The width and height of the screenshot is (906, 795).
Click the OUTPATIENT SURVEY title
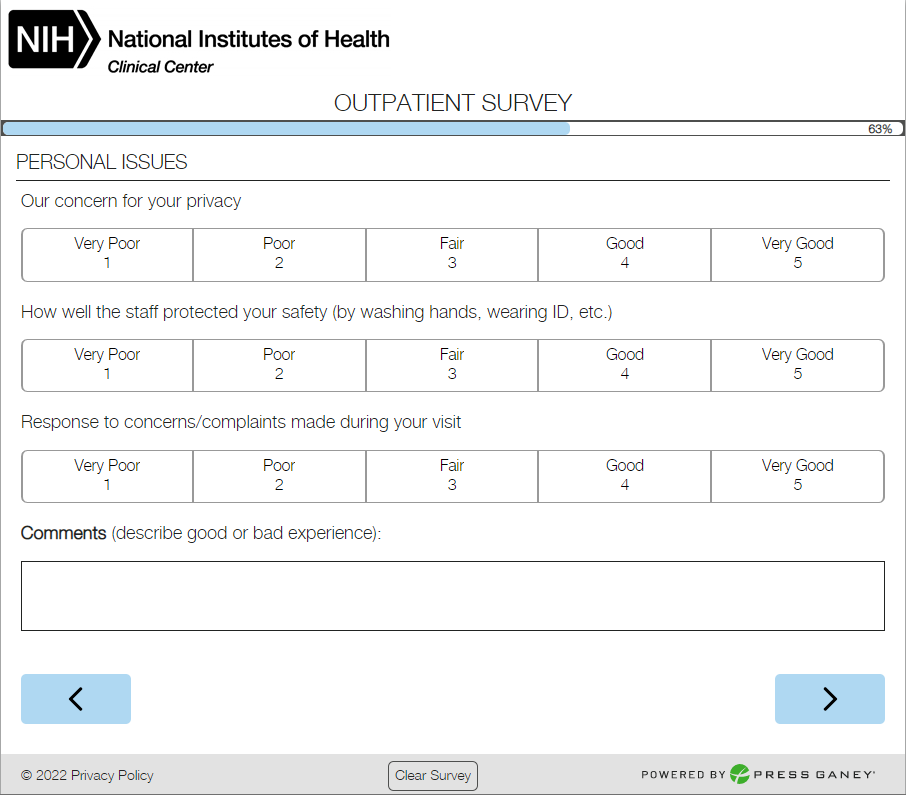tap(452, 103)
